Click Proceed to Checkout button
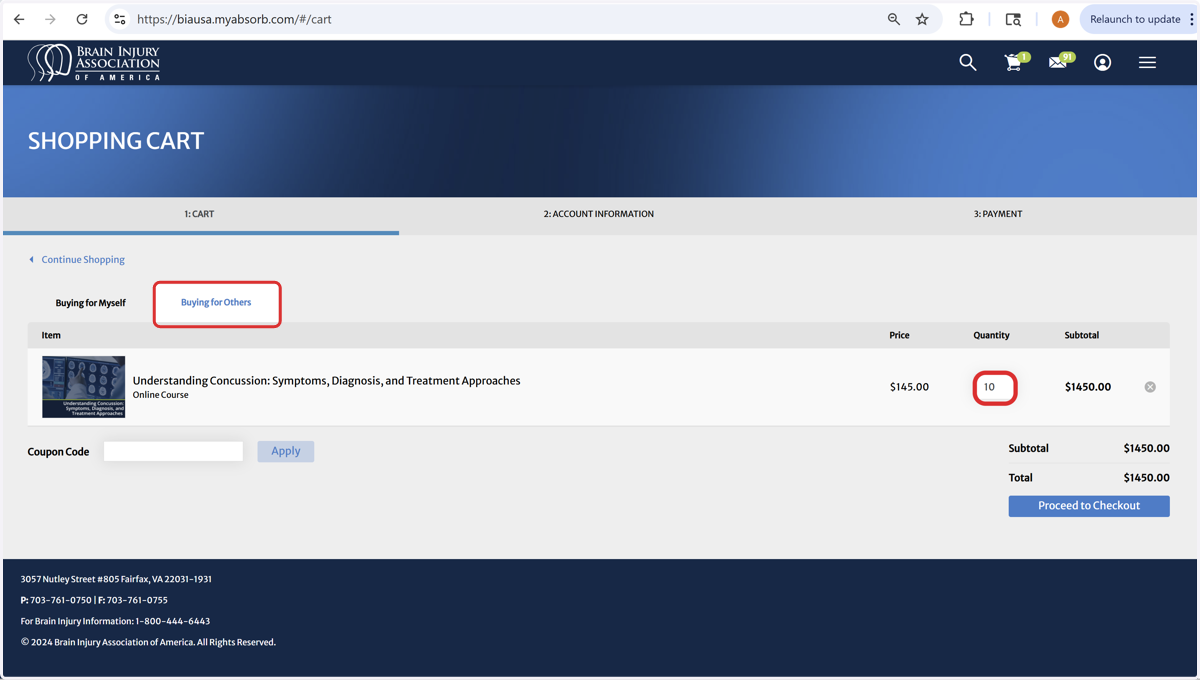1200x680 pixels. [1089, 506]
